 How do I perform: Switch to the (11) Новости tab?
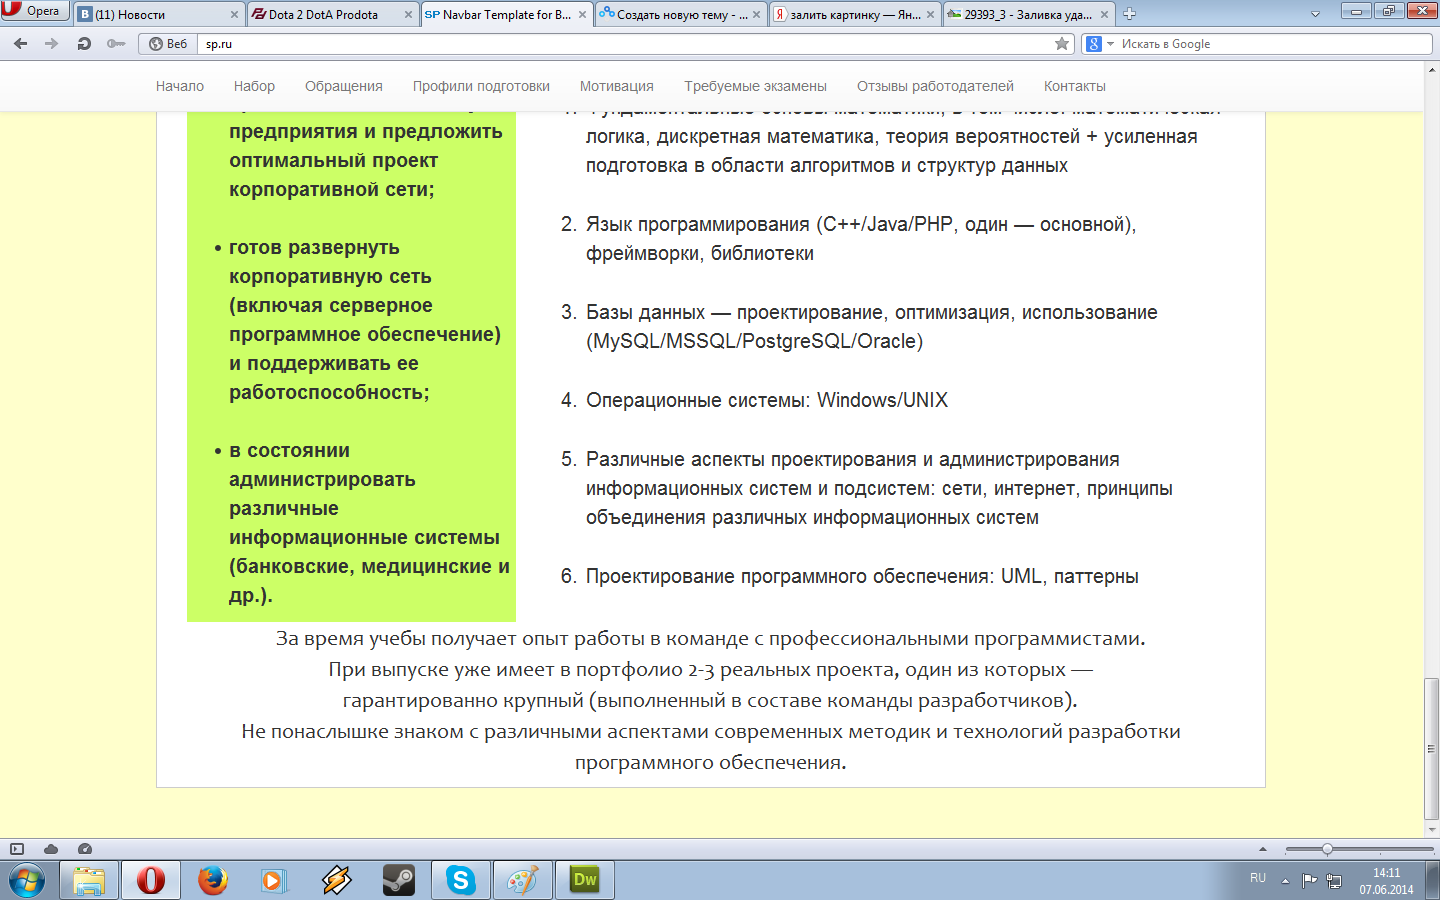(x=158, y=14)
